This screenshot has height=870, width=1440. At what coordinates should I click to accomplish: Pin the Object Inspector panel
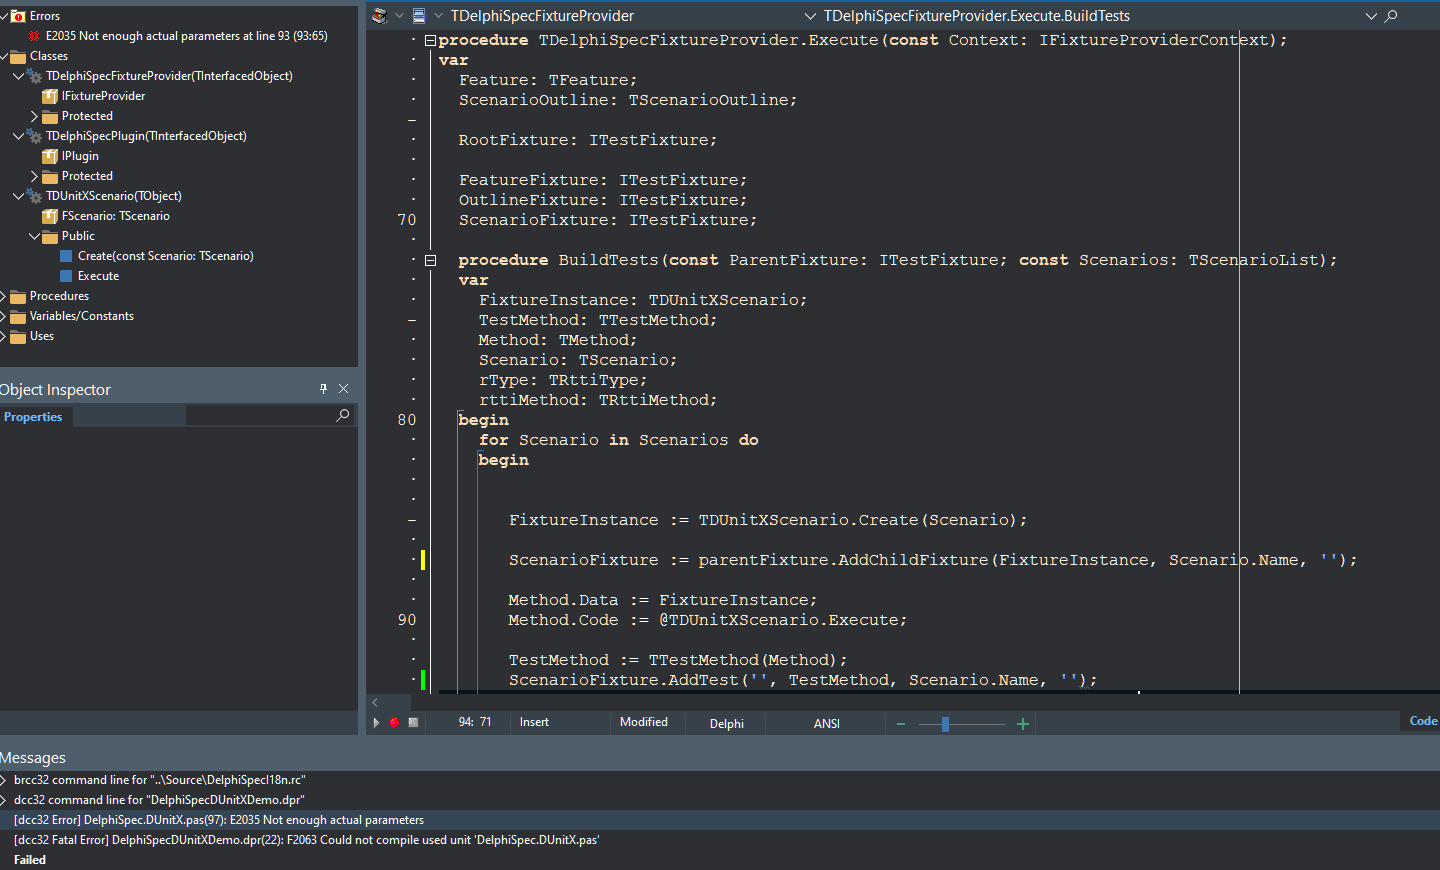(x=323, y=389)
